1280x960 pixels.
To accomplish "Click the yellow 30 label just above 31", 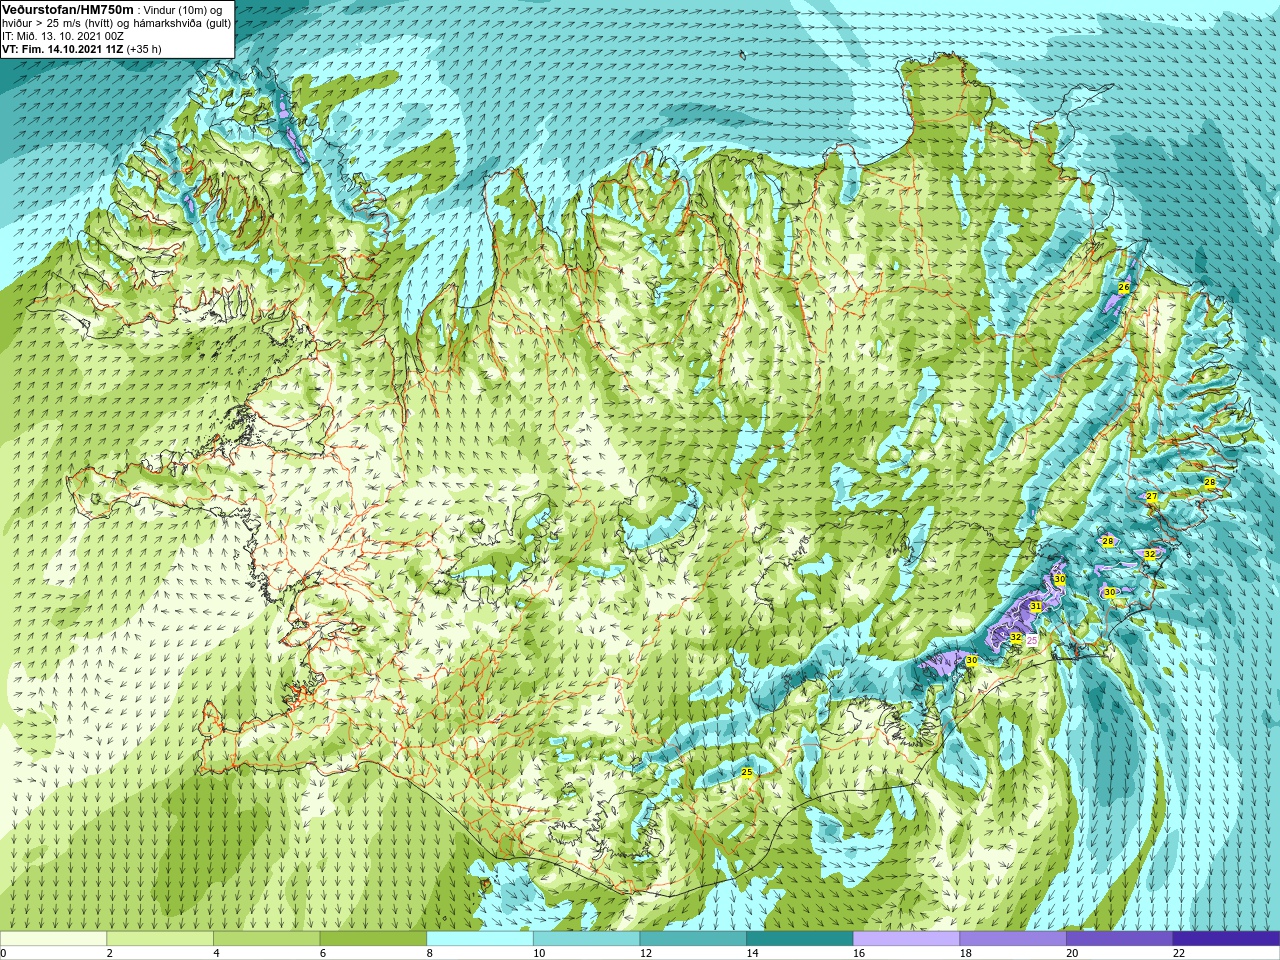I will coord(1060,579).
